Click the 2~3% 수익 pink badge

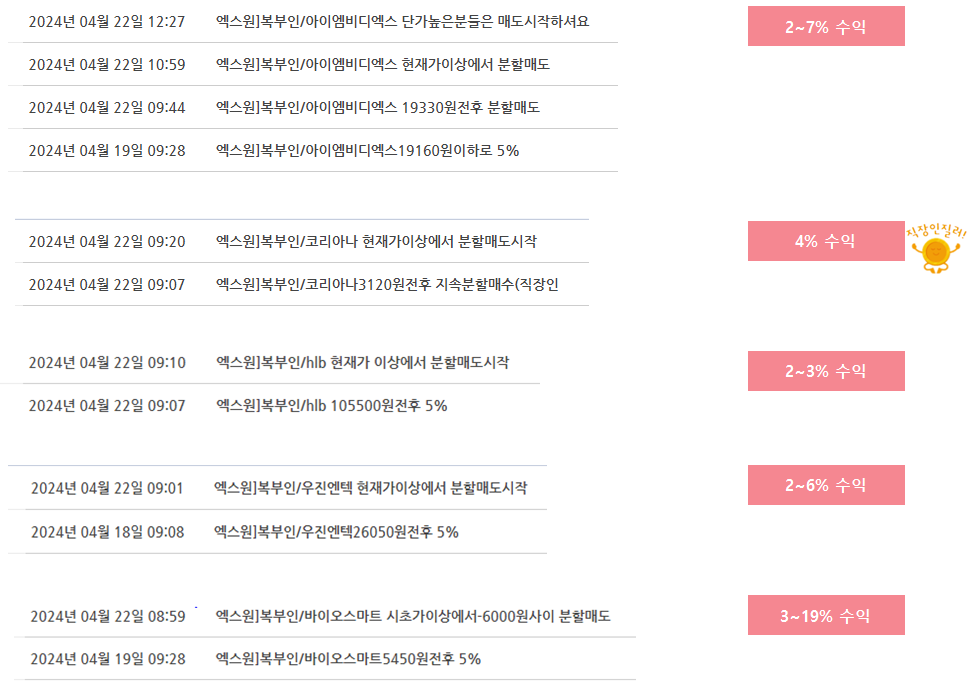(x=826, y=371)
